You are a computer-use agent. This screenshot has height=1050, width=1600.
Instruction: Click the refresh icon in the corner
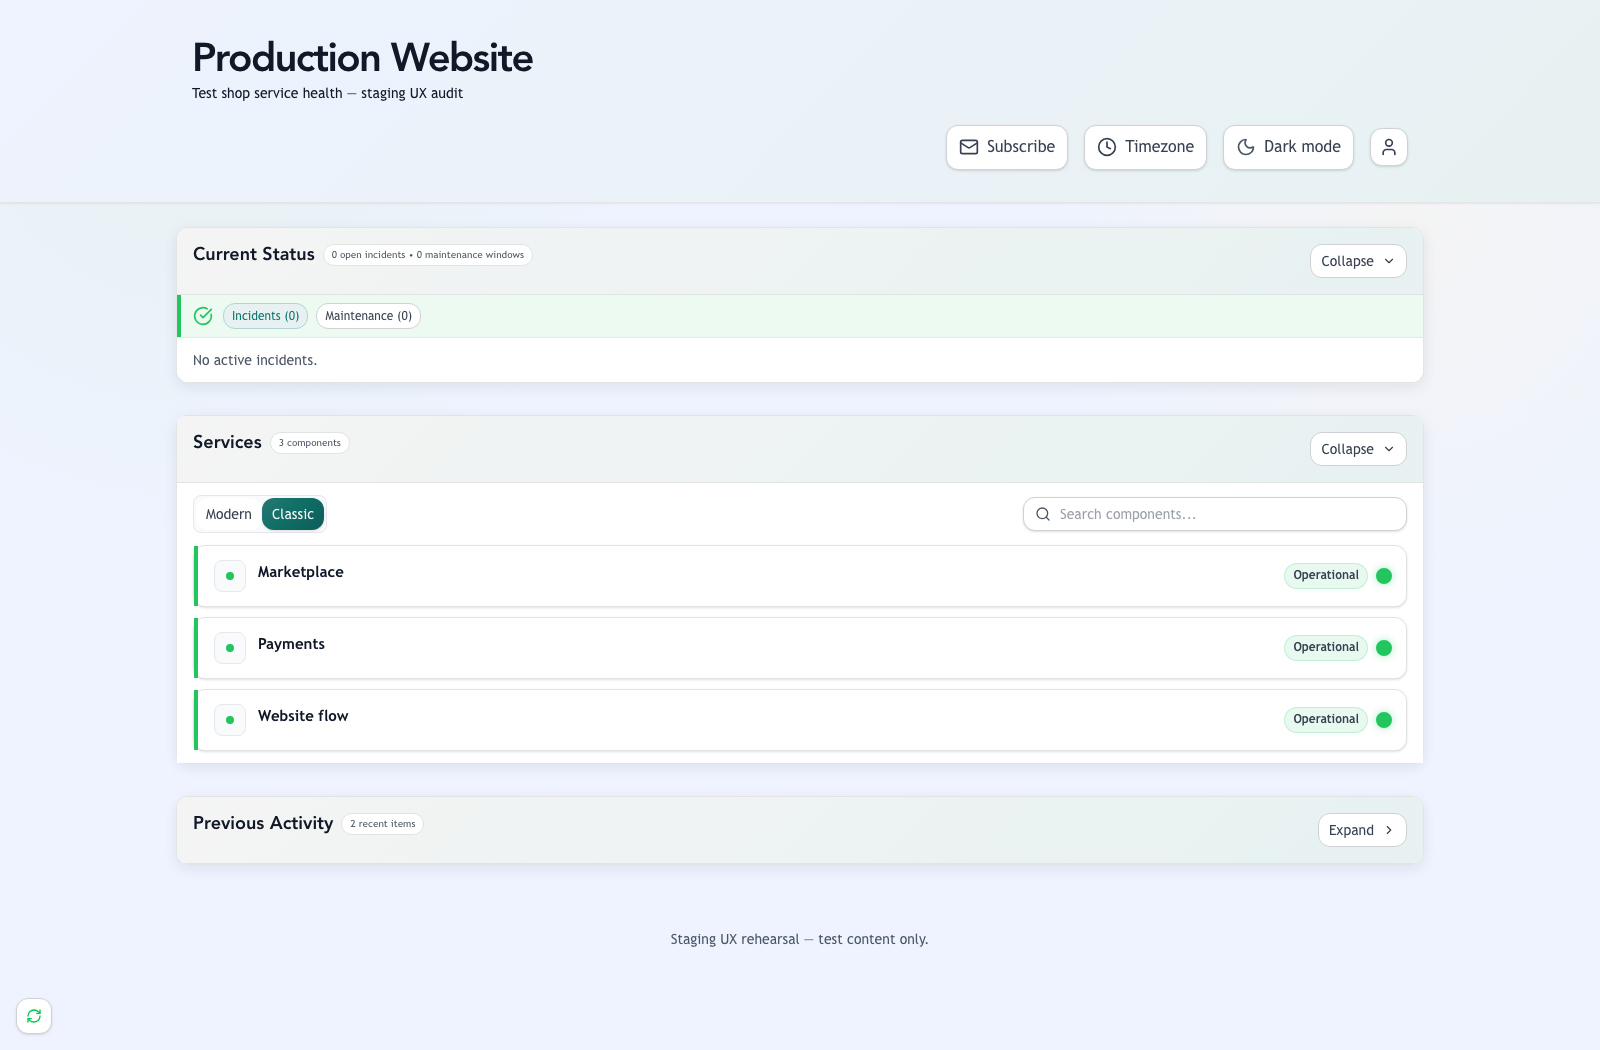click(34, 1016)
